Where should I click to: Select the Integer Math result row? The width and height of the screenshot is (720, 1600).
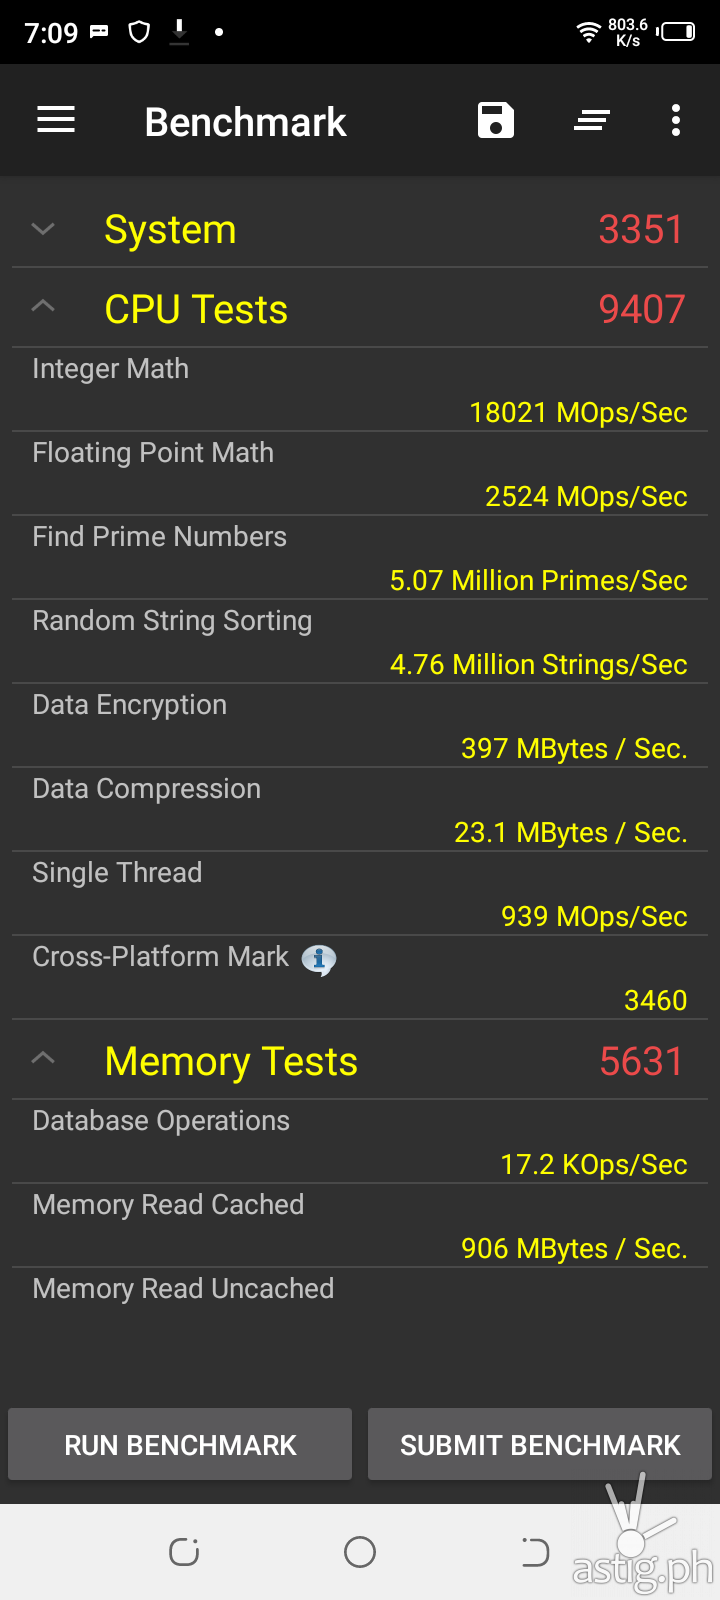tap(360, 390)
